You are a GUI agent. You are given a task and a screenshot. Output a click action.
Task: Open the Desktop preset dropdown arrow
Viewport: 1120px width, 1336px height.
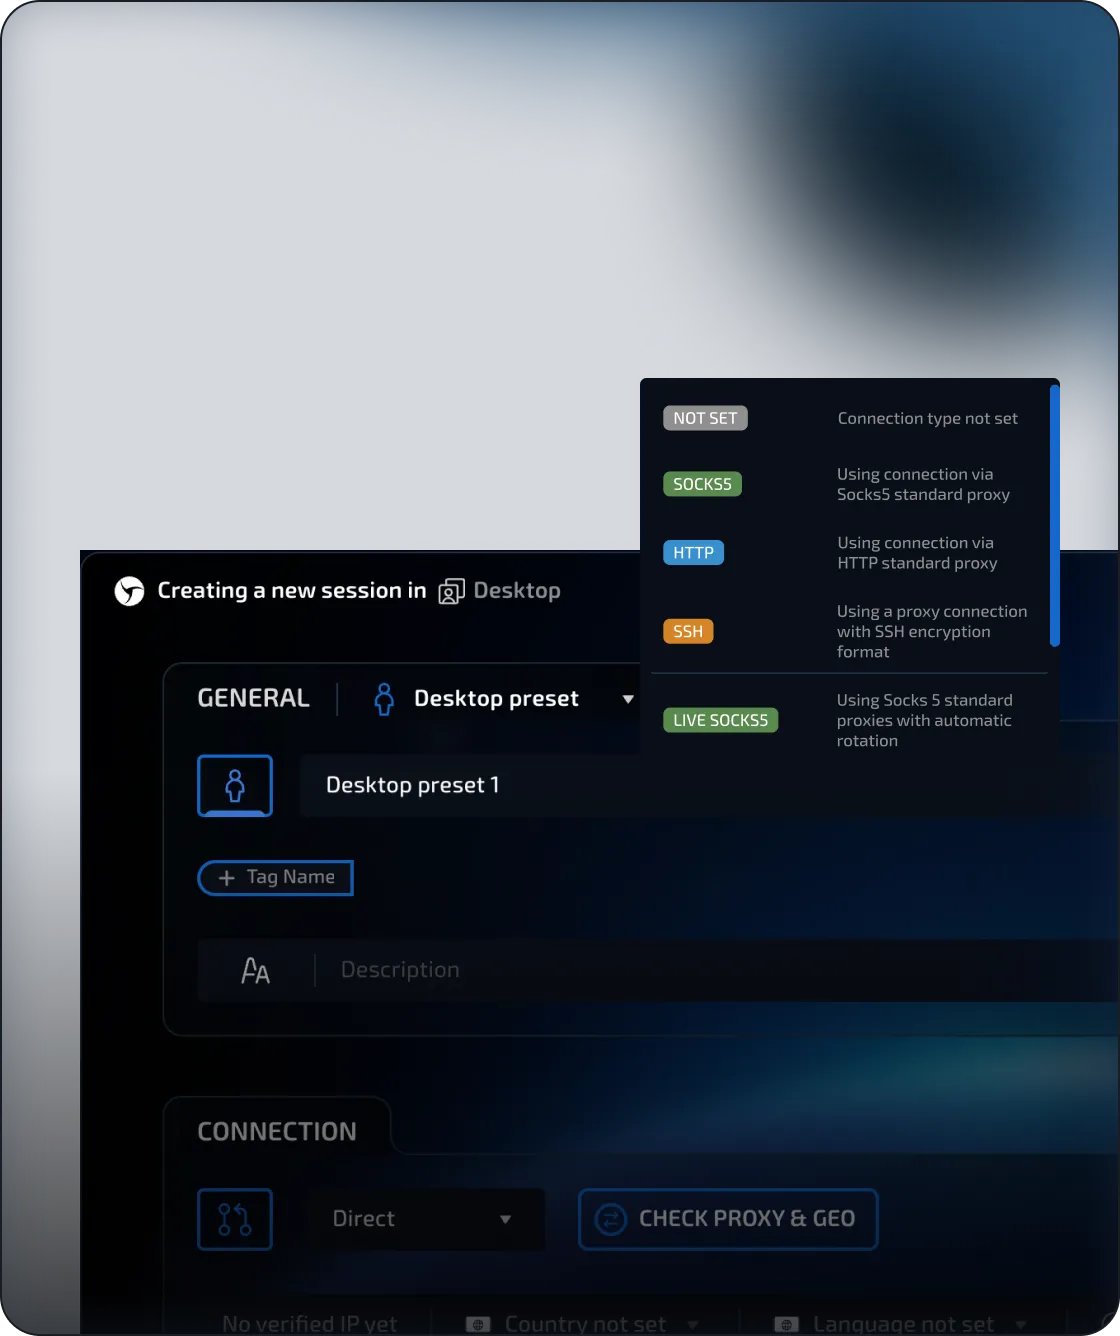628,699
